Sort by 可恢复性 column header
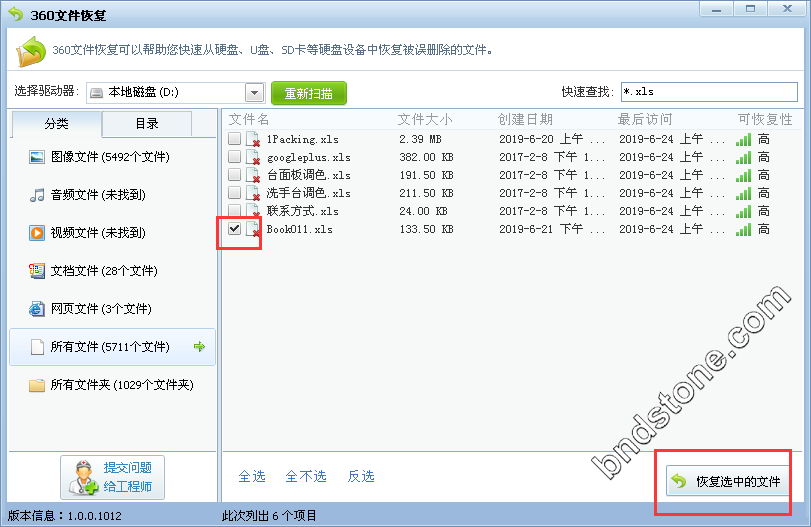Screen dimensions: 811x527 (x=765, y=119)
